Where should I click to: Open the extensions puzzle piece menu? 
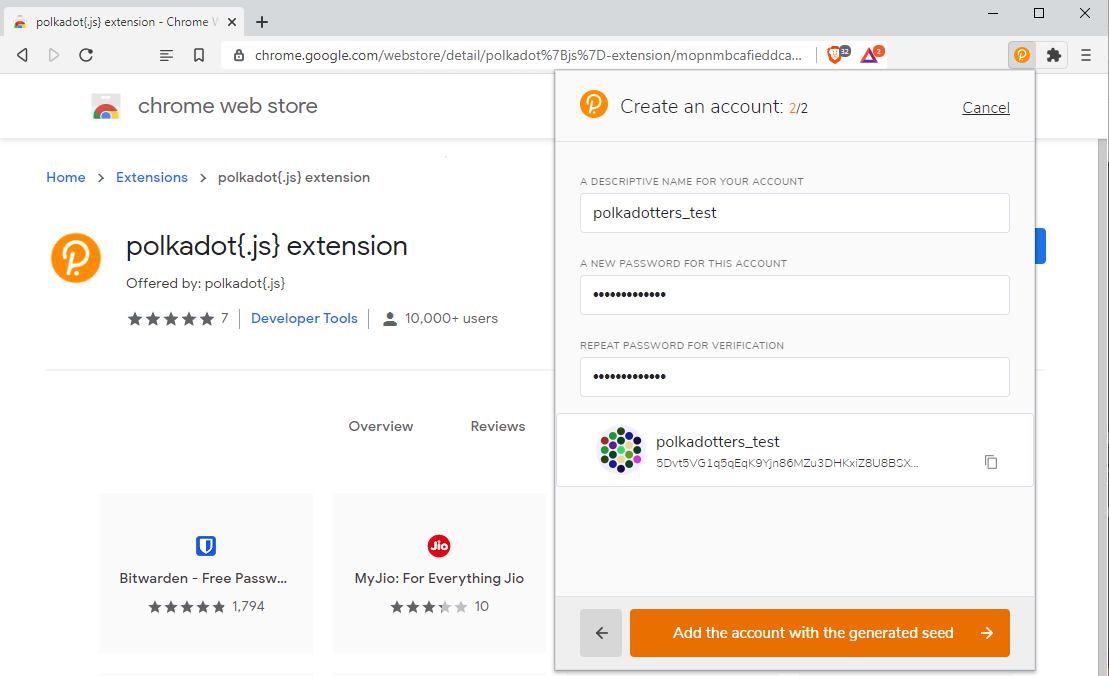(x=1054, y=55)
